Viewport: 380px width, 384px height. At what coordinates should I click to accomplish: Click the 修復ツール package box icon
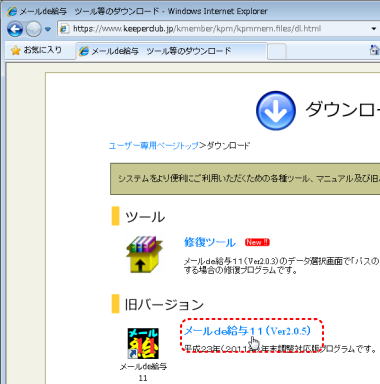click(x=144, y=254)
